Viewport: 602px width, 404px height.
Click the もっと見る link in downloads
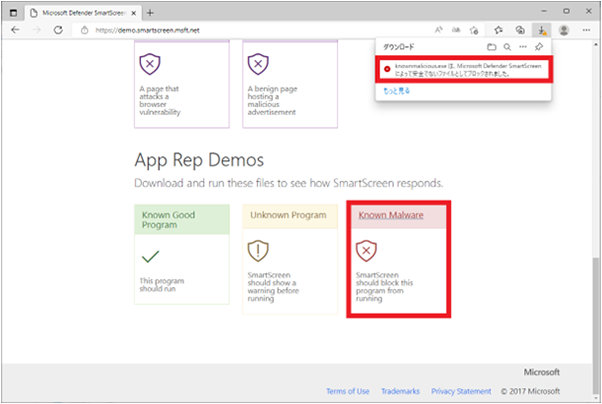tap(397, 91)
